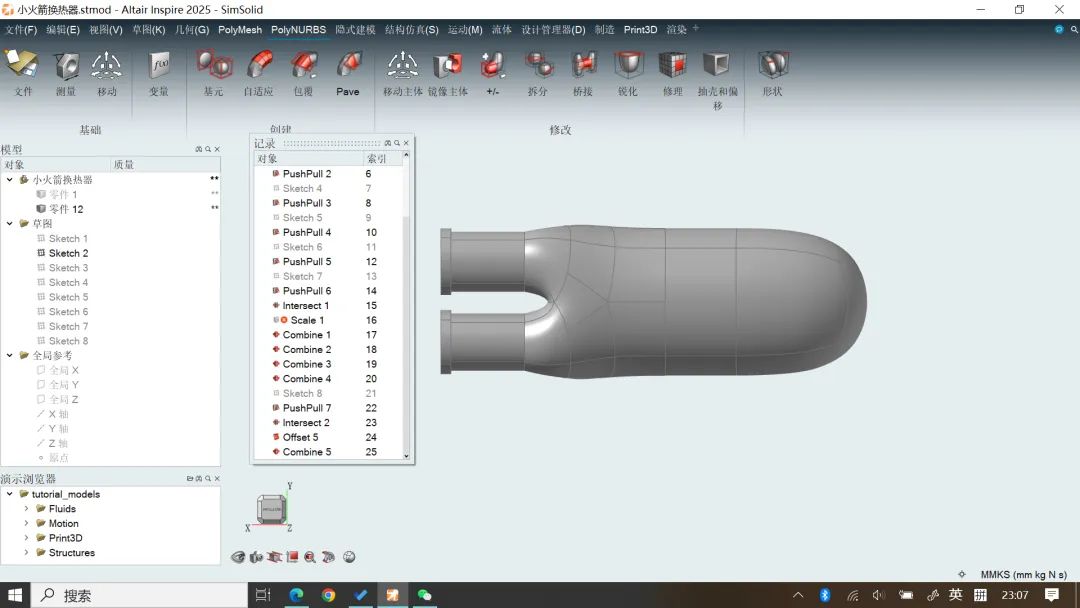Click MMKS units selector in status bar

[x=1023, y=575]
